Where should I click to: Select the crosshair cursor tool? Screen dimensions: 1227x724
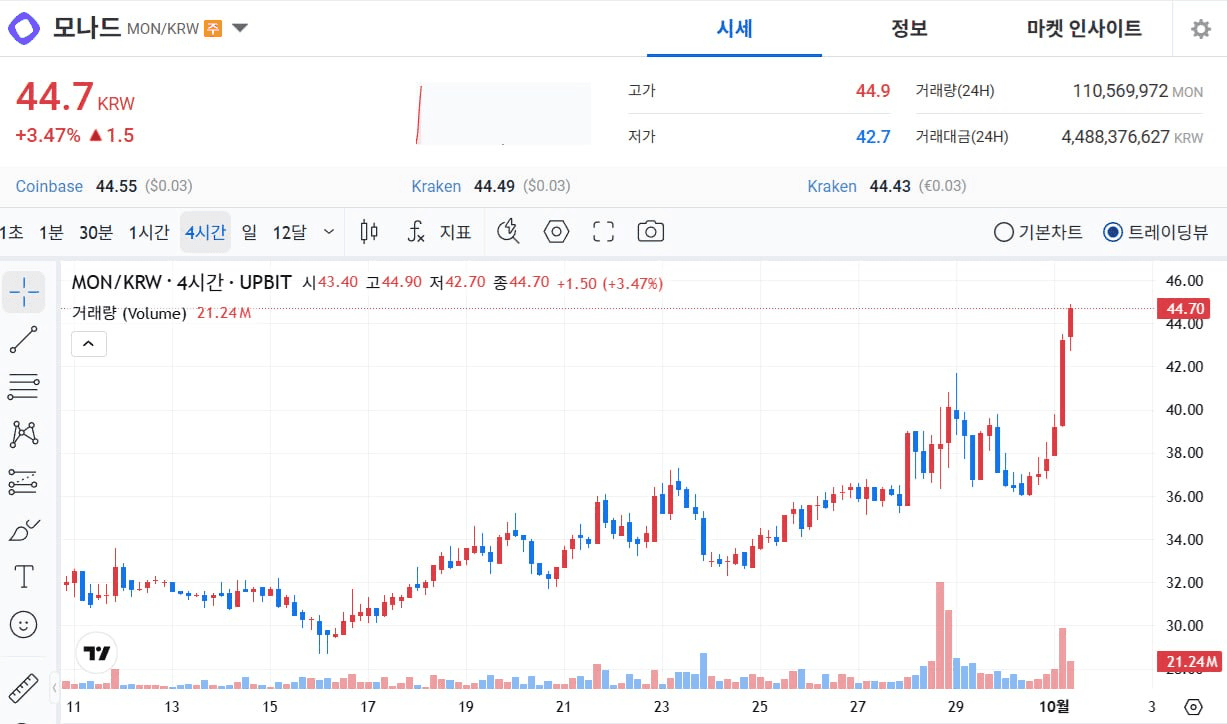pos(24,291)
